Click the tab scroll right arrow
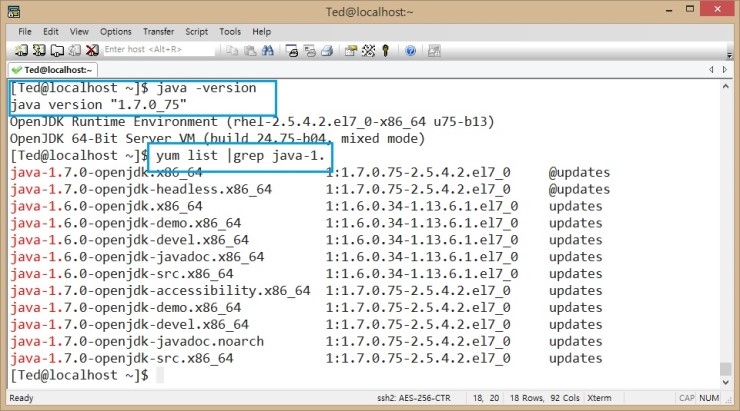Viewport: 740px width, 411px height. (725, 69)
